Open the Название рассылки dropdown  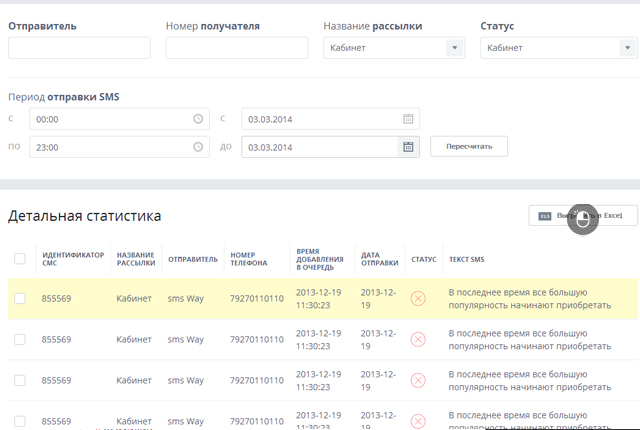(x=394, y=48)
